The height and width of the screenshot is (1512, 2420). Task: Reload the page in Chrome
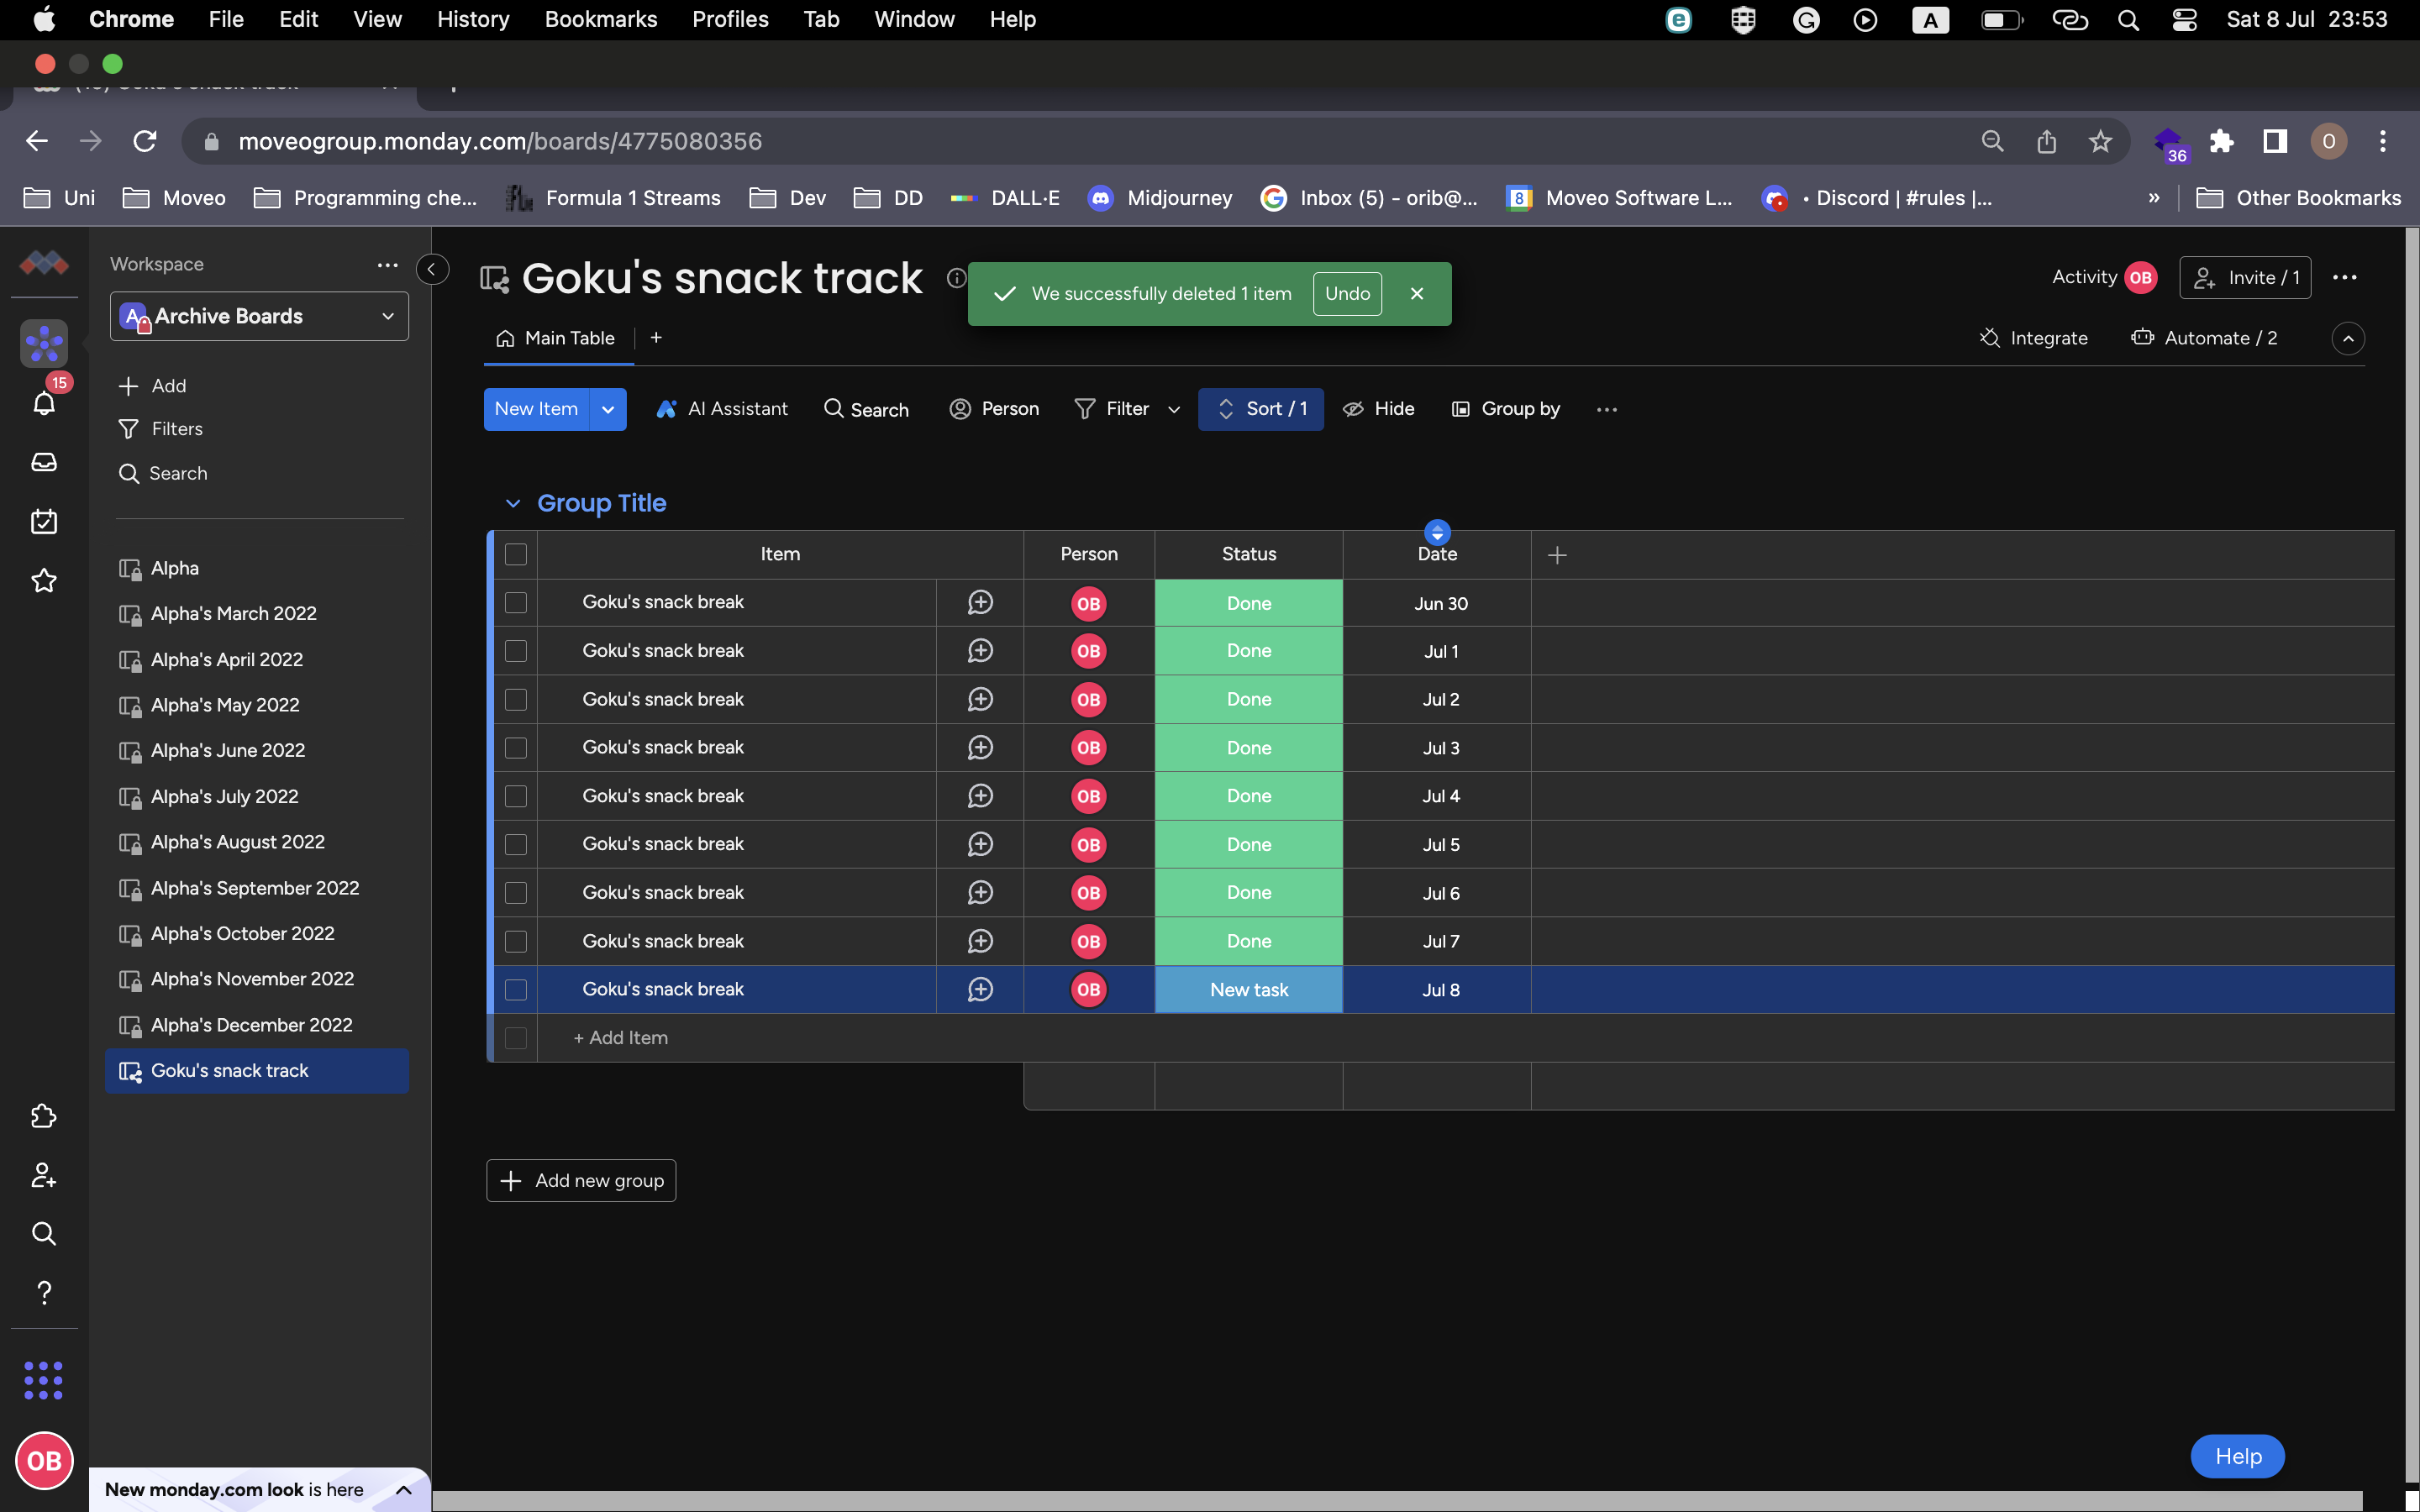(x=145, y=141)
